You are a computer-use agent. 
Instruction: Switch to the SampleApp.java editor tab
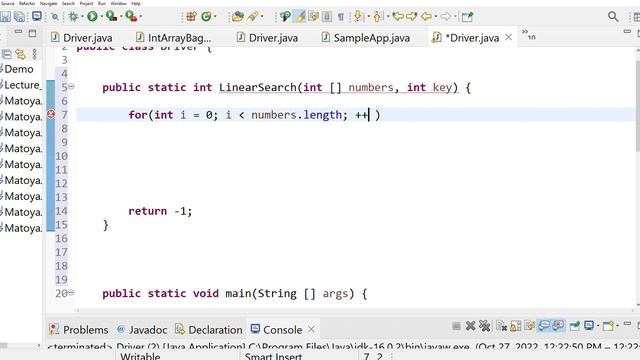coord(367,38)
